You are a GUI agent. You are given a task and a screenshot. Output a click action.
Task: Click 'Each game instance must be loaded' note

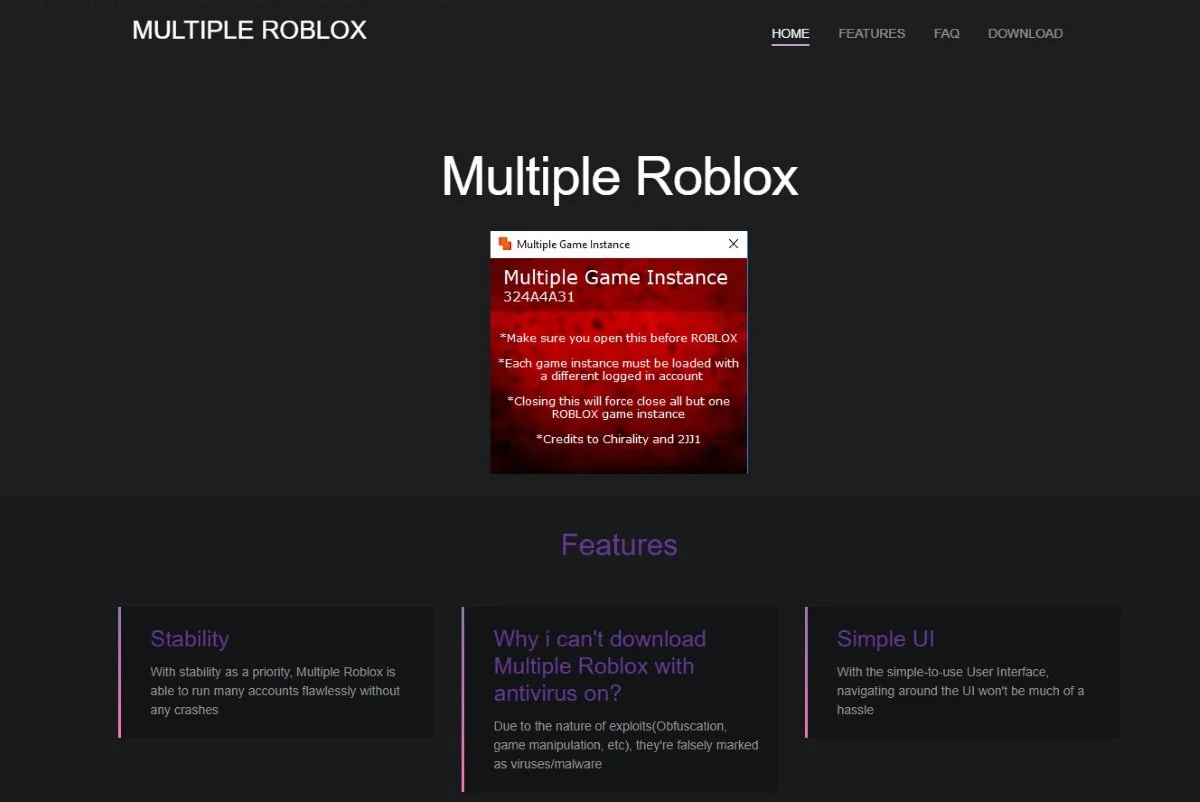619,370
